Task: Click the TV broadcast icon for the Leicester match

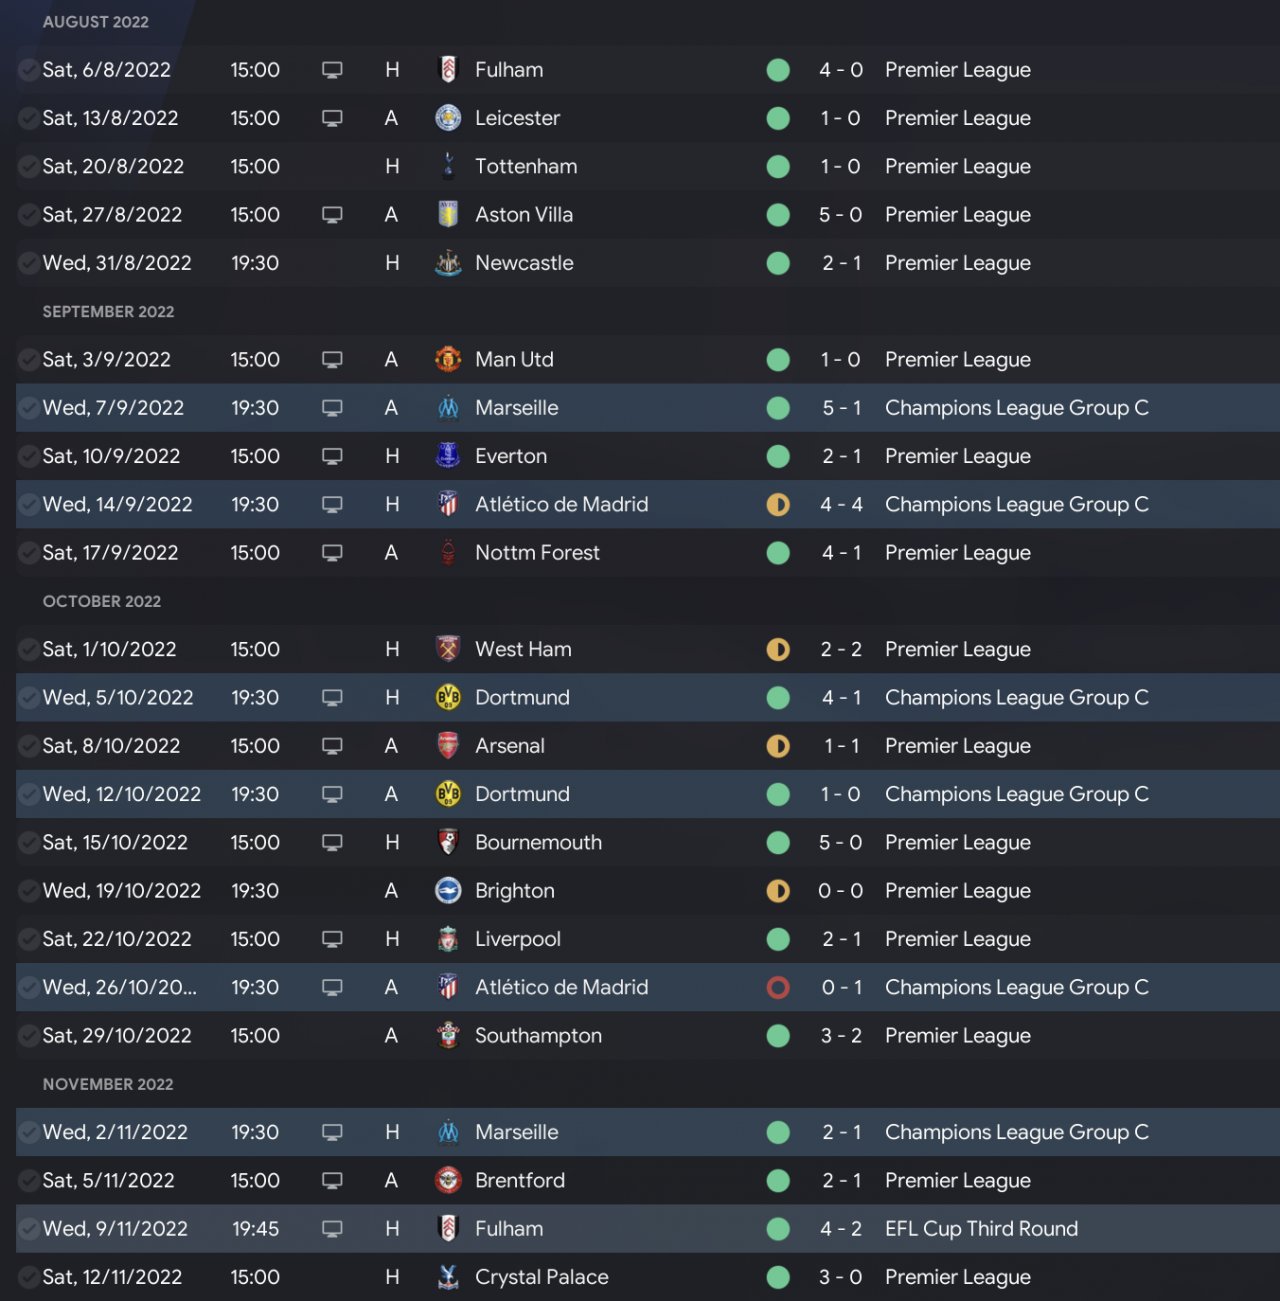Action: [332, 118]
